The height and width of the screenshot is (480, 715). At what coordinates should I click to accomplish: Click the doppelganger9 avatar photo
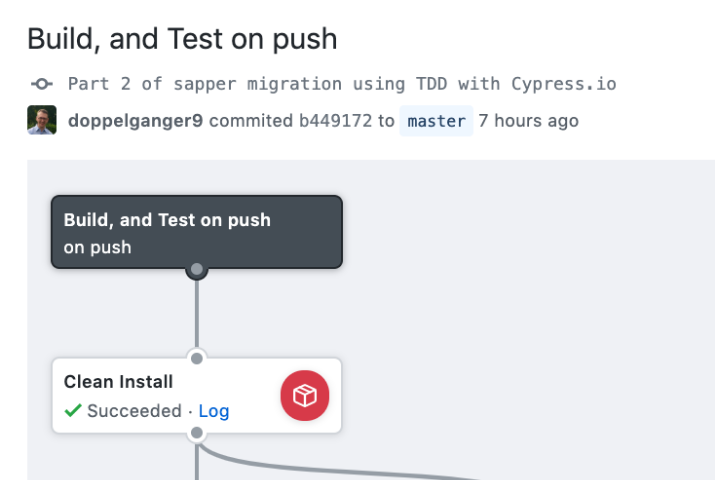42,121
